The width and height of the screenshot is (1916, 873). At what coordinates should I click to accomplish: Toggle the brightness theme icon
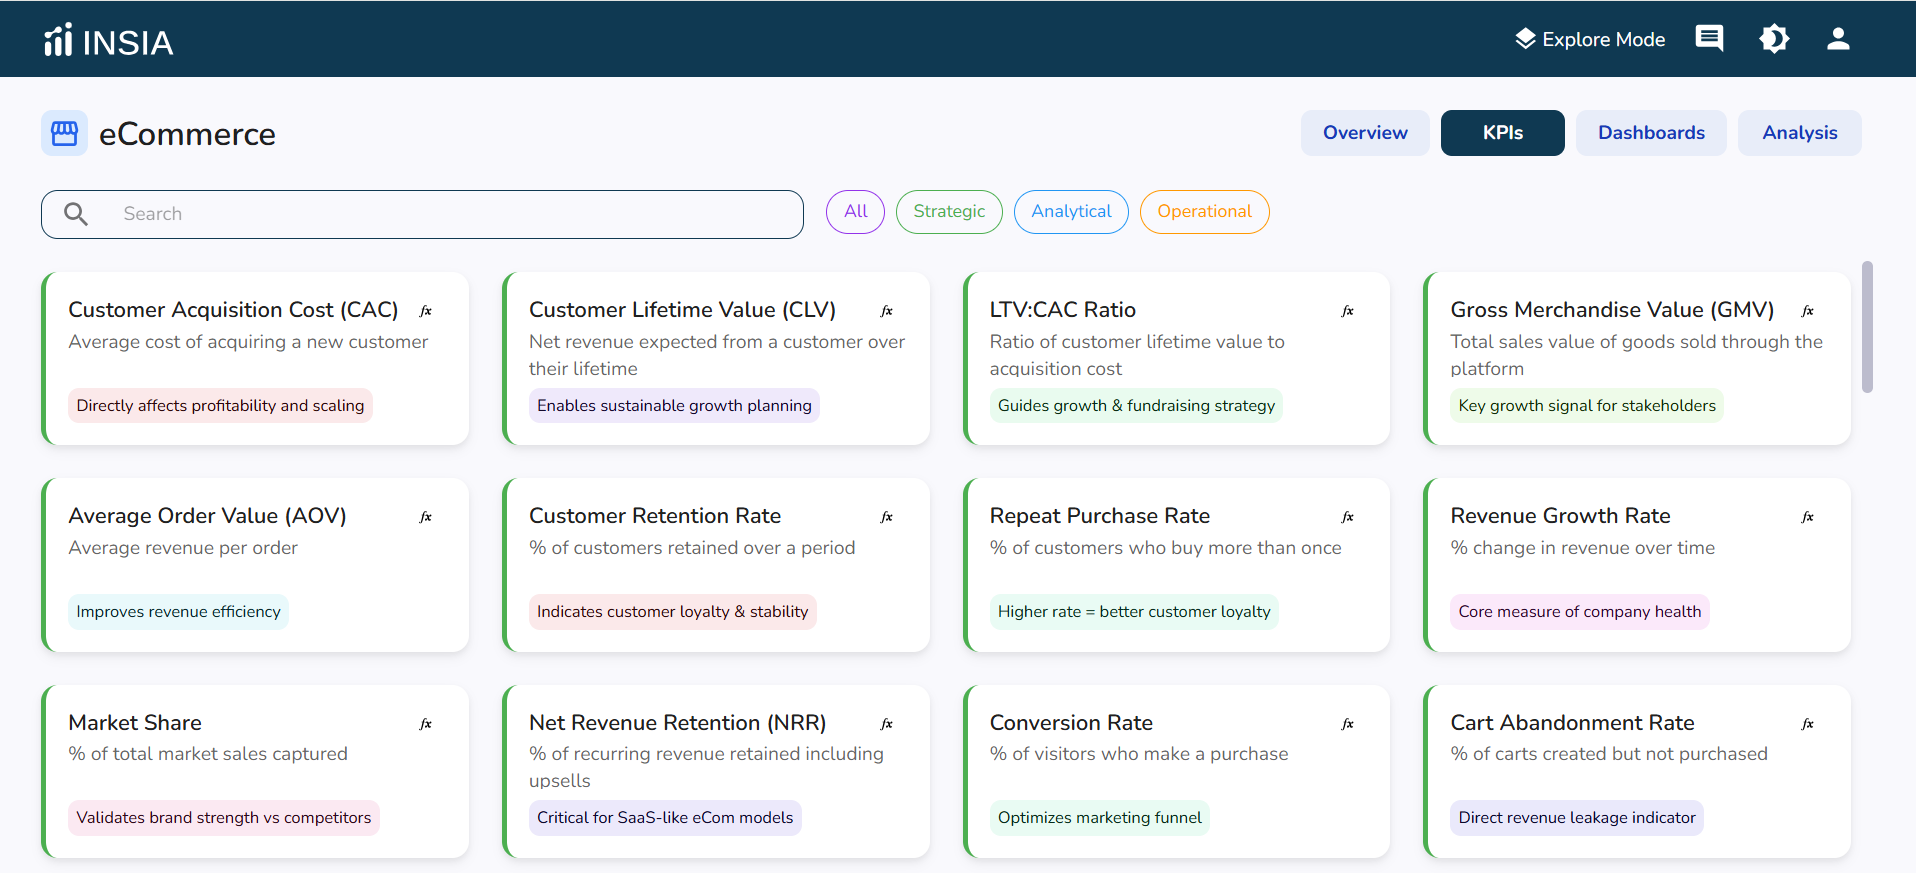click(1774, 39)
